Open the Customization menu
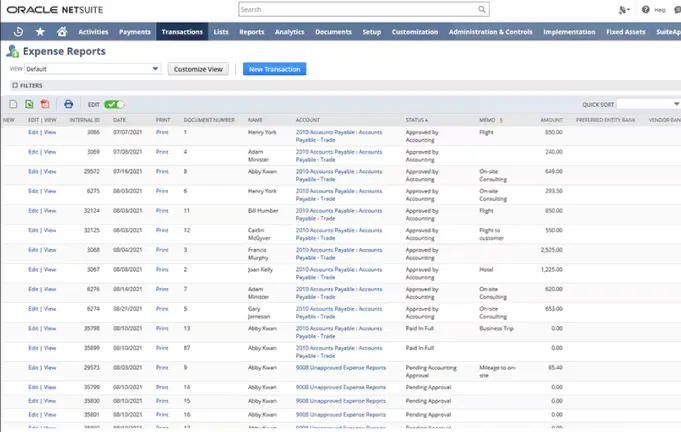681x432 pixels. tap(414, 32)
